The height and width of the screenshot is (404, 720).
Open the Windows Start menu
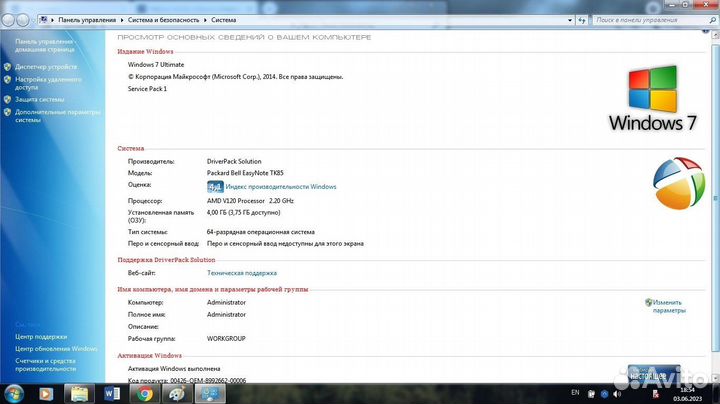tap(13, 394)
